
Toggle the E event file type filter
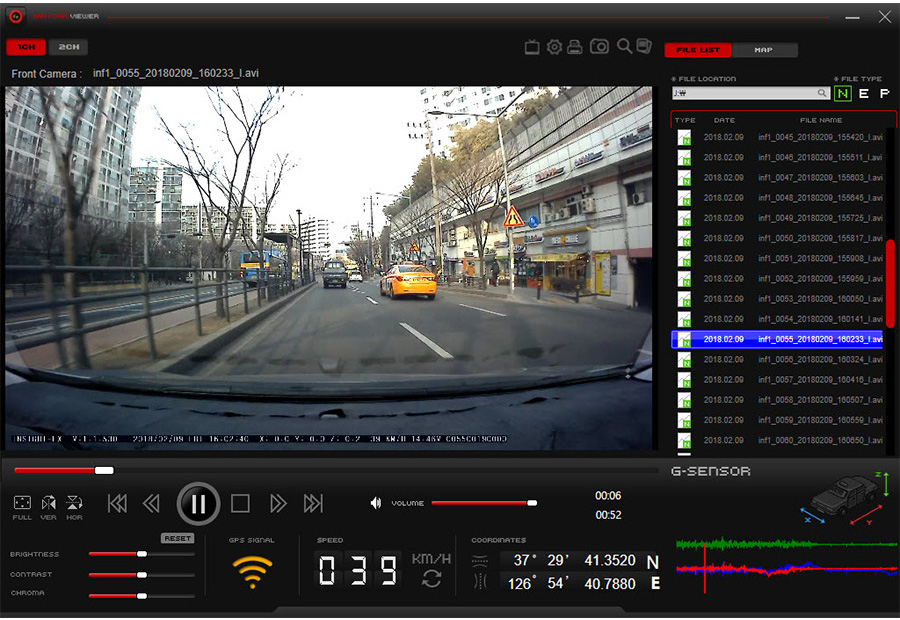click(863, 93)
